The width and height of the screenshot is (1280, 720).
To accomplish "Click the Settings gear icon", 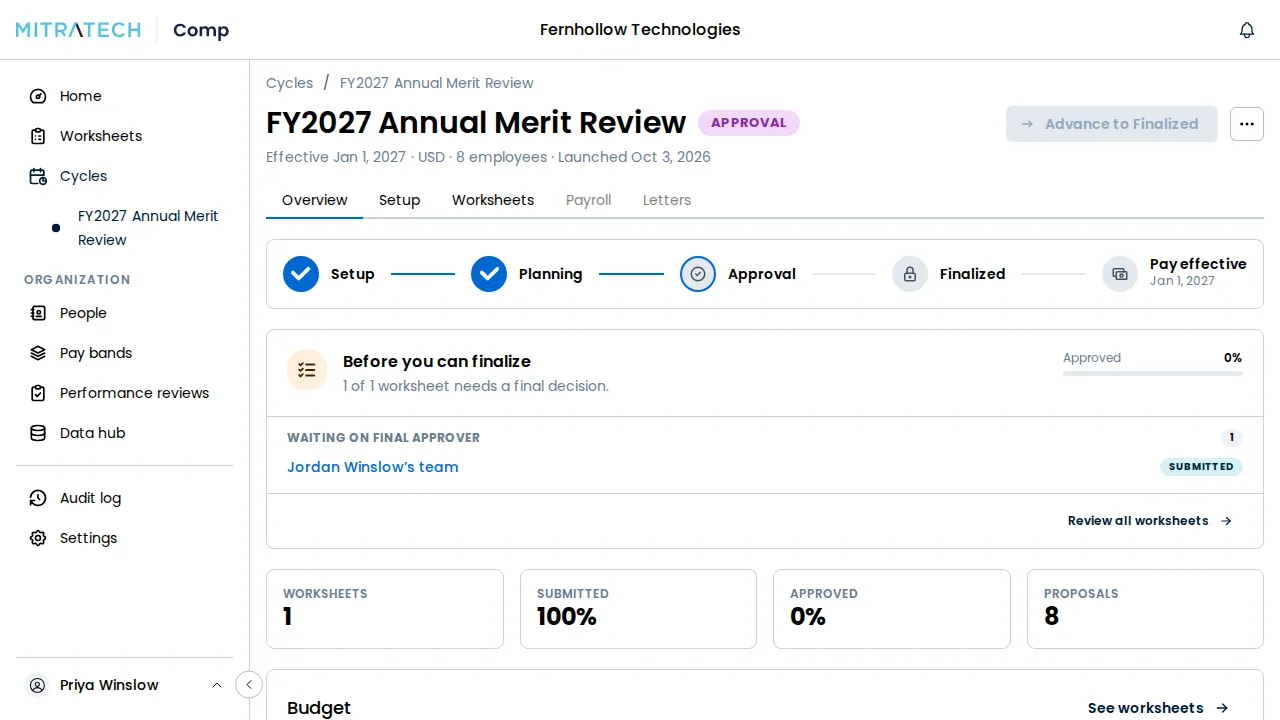I will [x=38, y=538].
